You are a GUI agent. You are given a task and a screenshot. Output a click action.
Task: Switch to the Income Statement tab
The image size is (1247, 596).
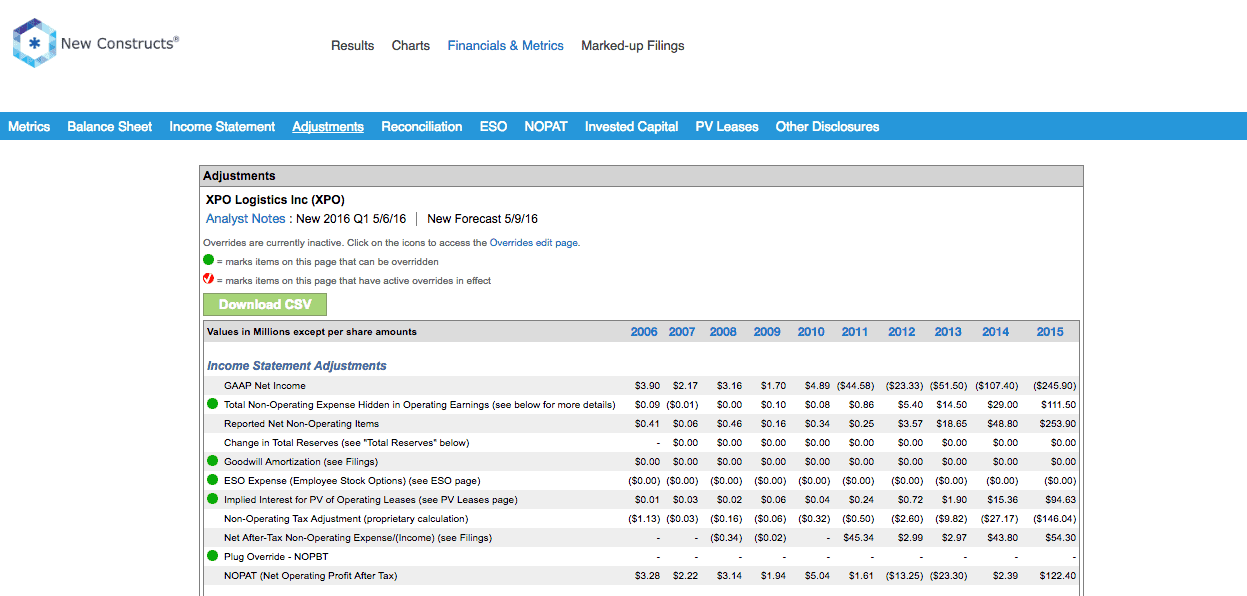click(222, 127)
